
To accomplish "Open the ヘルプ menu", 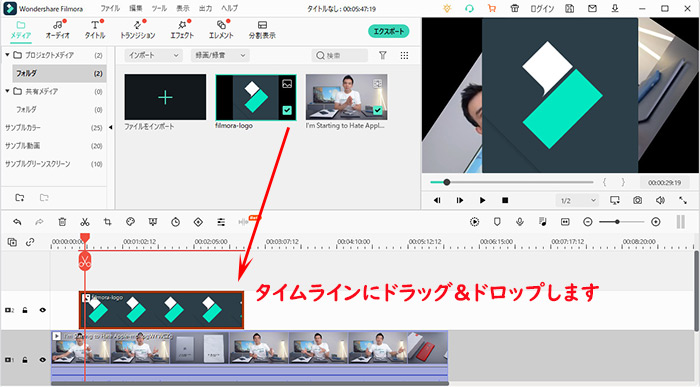I will point(229,8).
